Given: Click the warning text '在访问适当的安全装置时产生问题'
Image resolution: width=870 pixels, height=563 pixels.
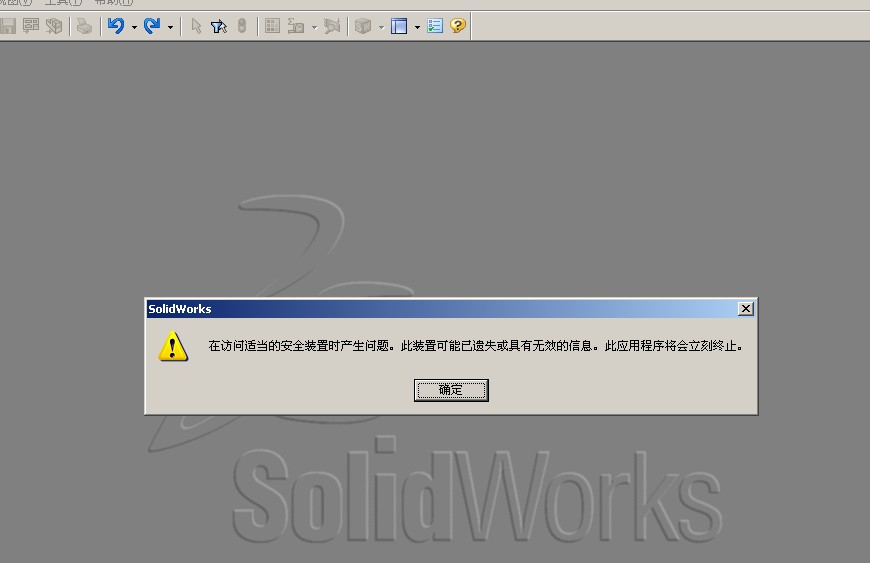Looking at the screenshot, I should pos(299,346).
